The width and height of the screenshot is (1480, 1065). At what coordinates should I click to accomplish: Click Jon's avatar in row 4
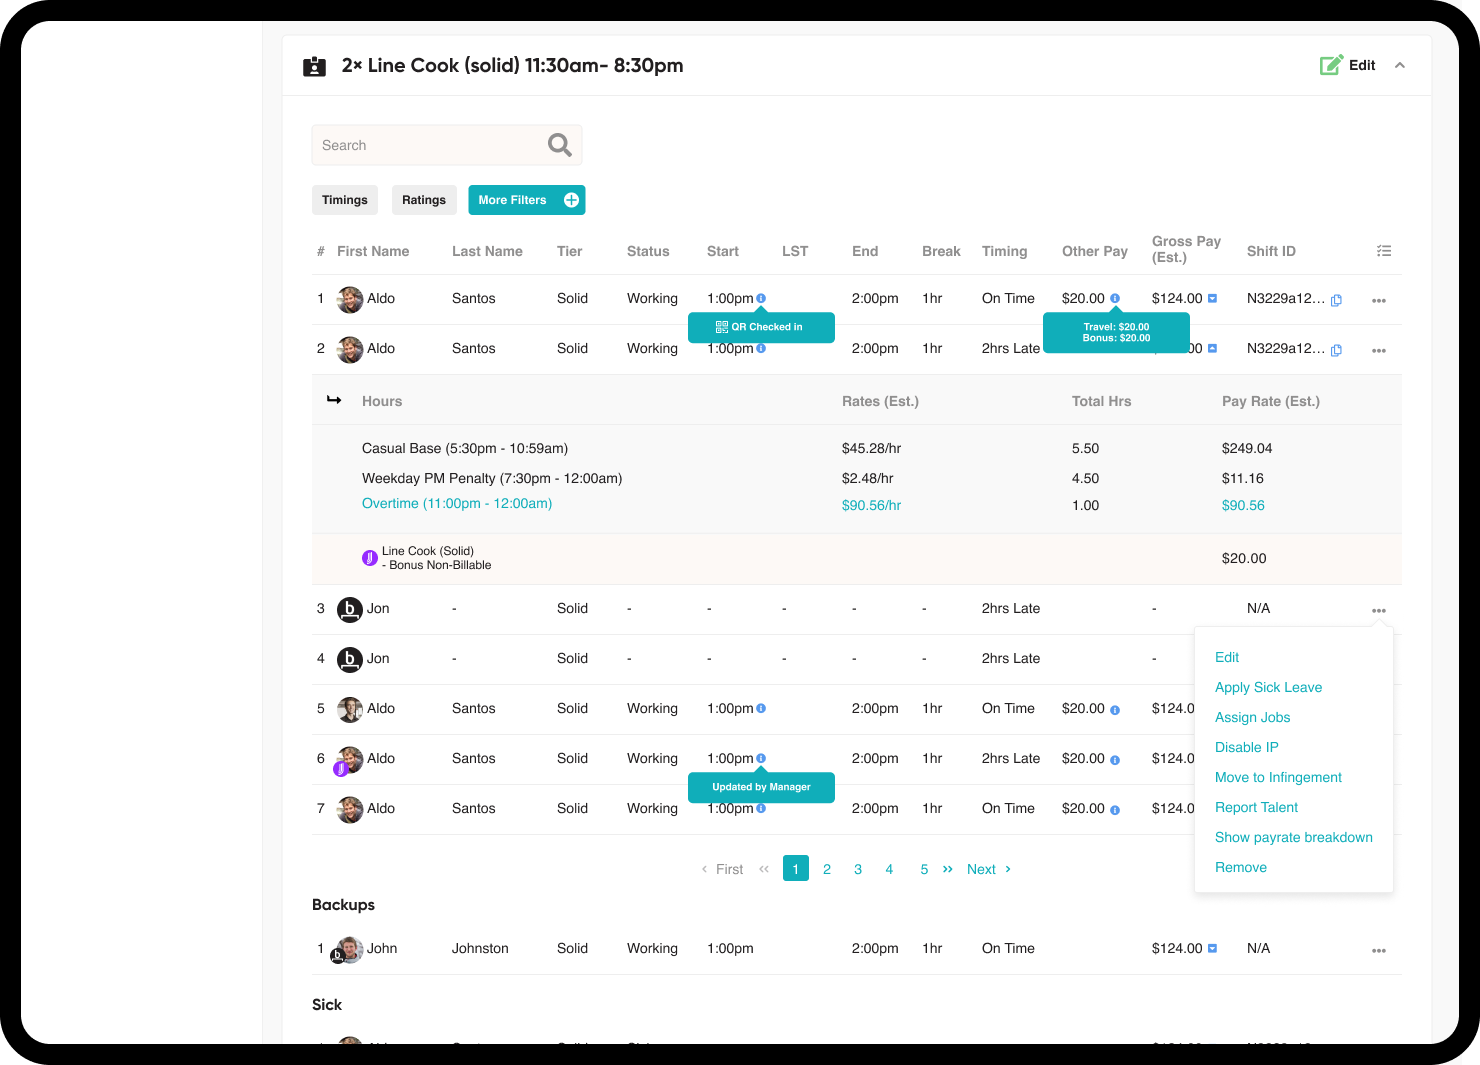pyautogui.click(x=350, y=659)
